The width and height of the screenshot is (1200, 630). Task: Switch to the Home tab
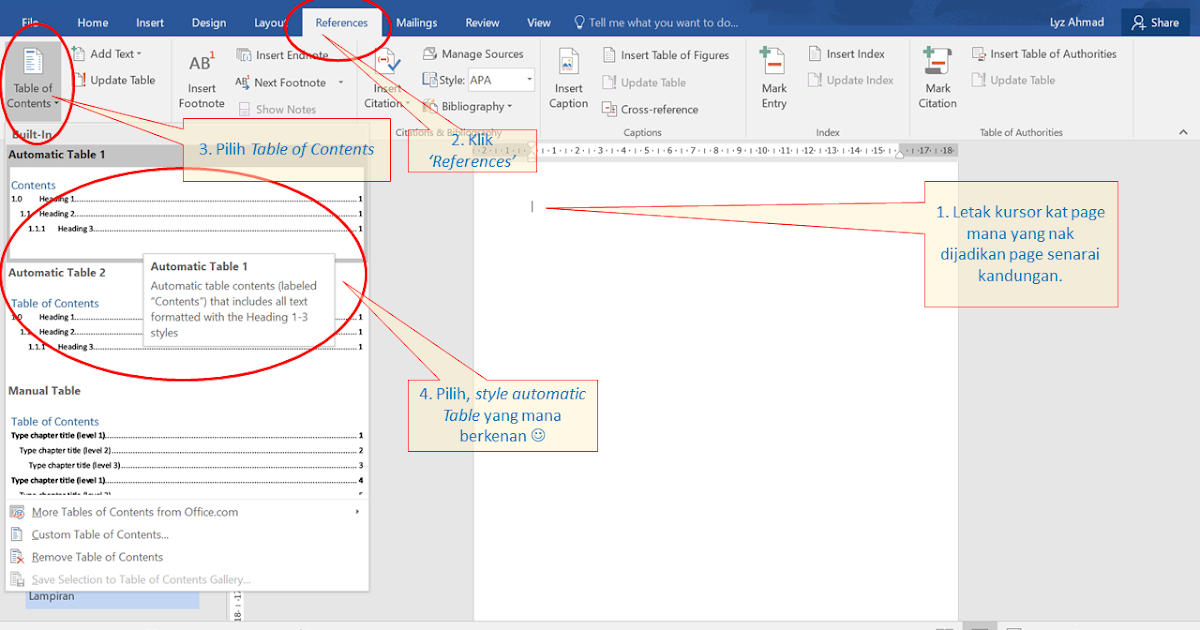(93, 22)
